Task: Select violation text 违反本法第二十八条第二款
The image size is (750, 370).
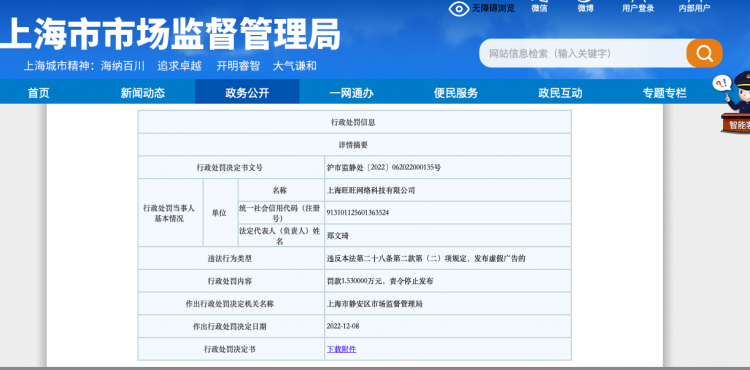Action: (x=375, y=259)
